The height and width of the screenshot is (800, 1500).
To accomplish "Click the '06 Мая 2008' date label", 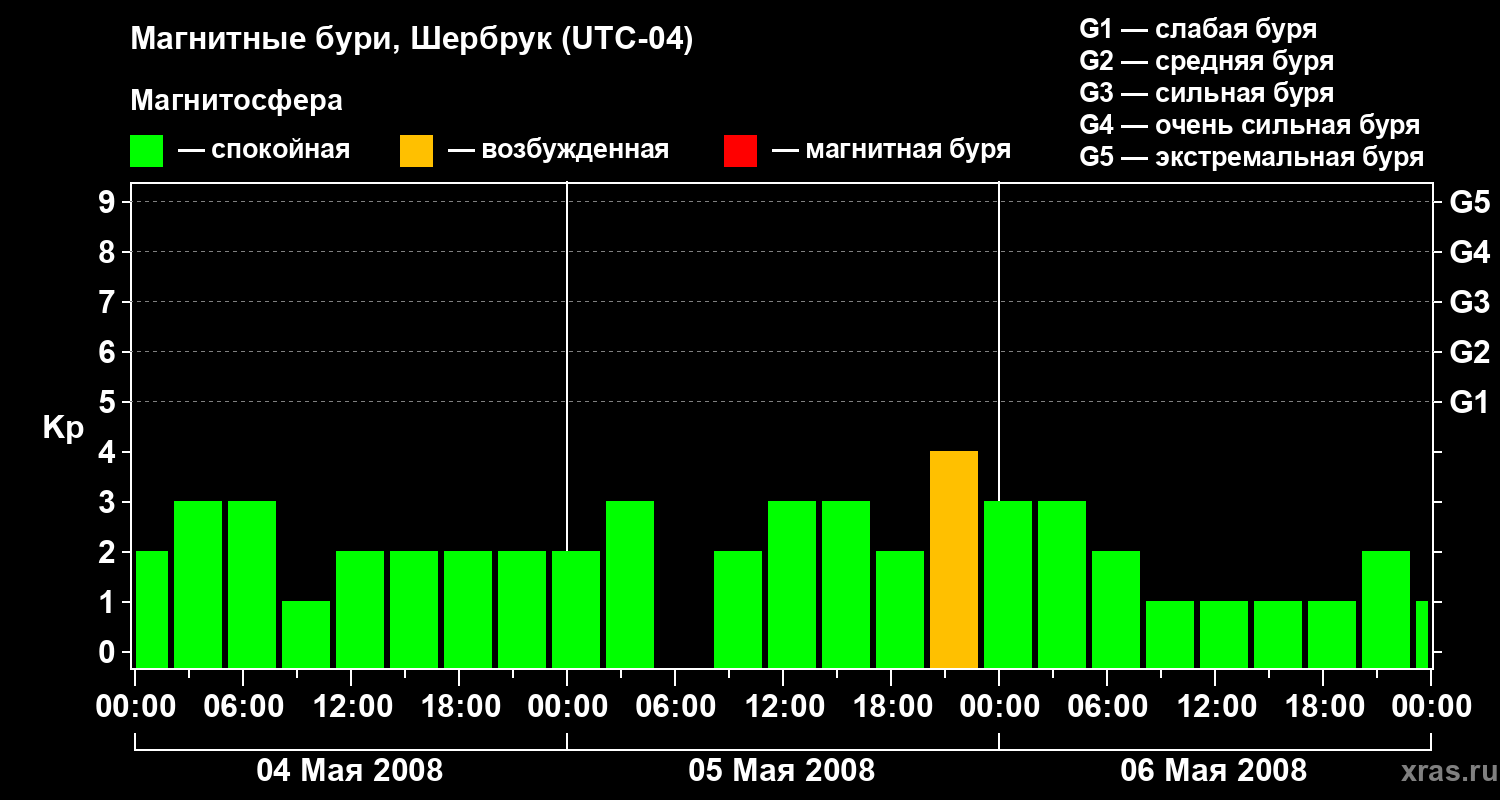I will pyautogui.click(x=1214, y=771).
